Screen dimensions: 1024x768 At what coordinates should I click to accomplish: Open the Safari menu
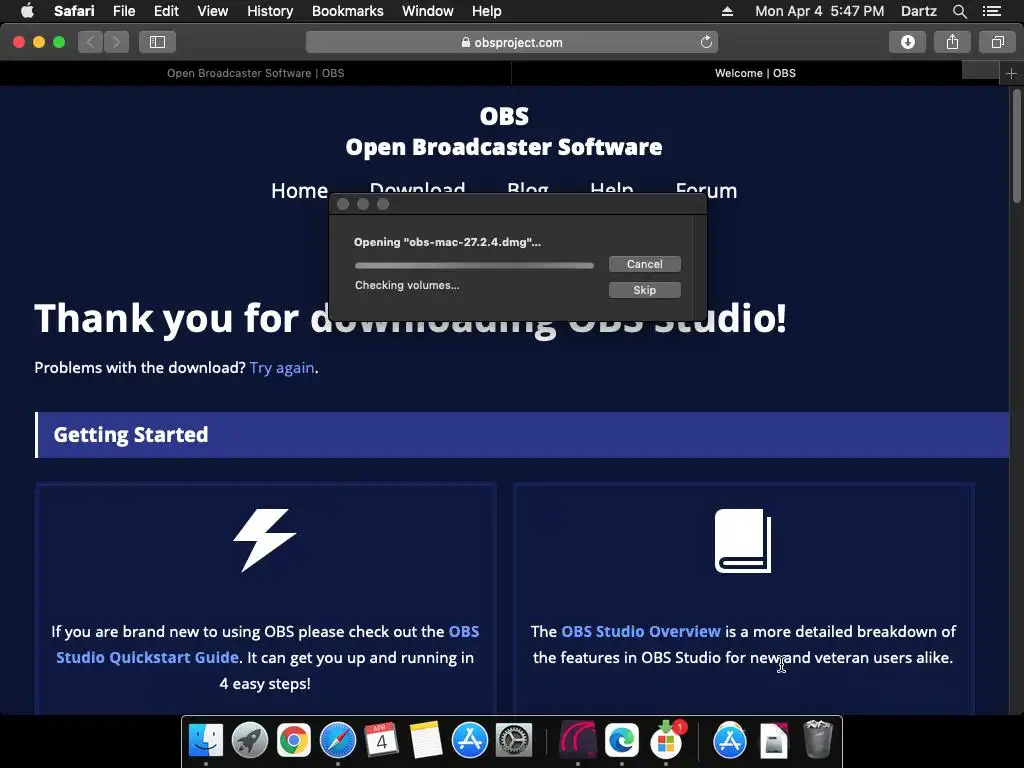click(74, 11)
